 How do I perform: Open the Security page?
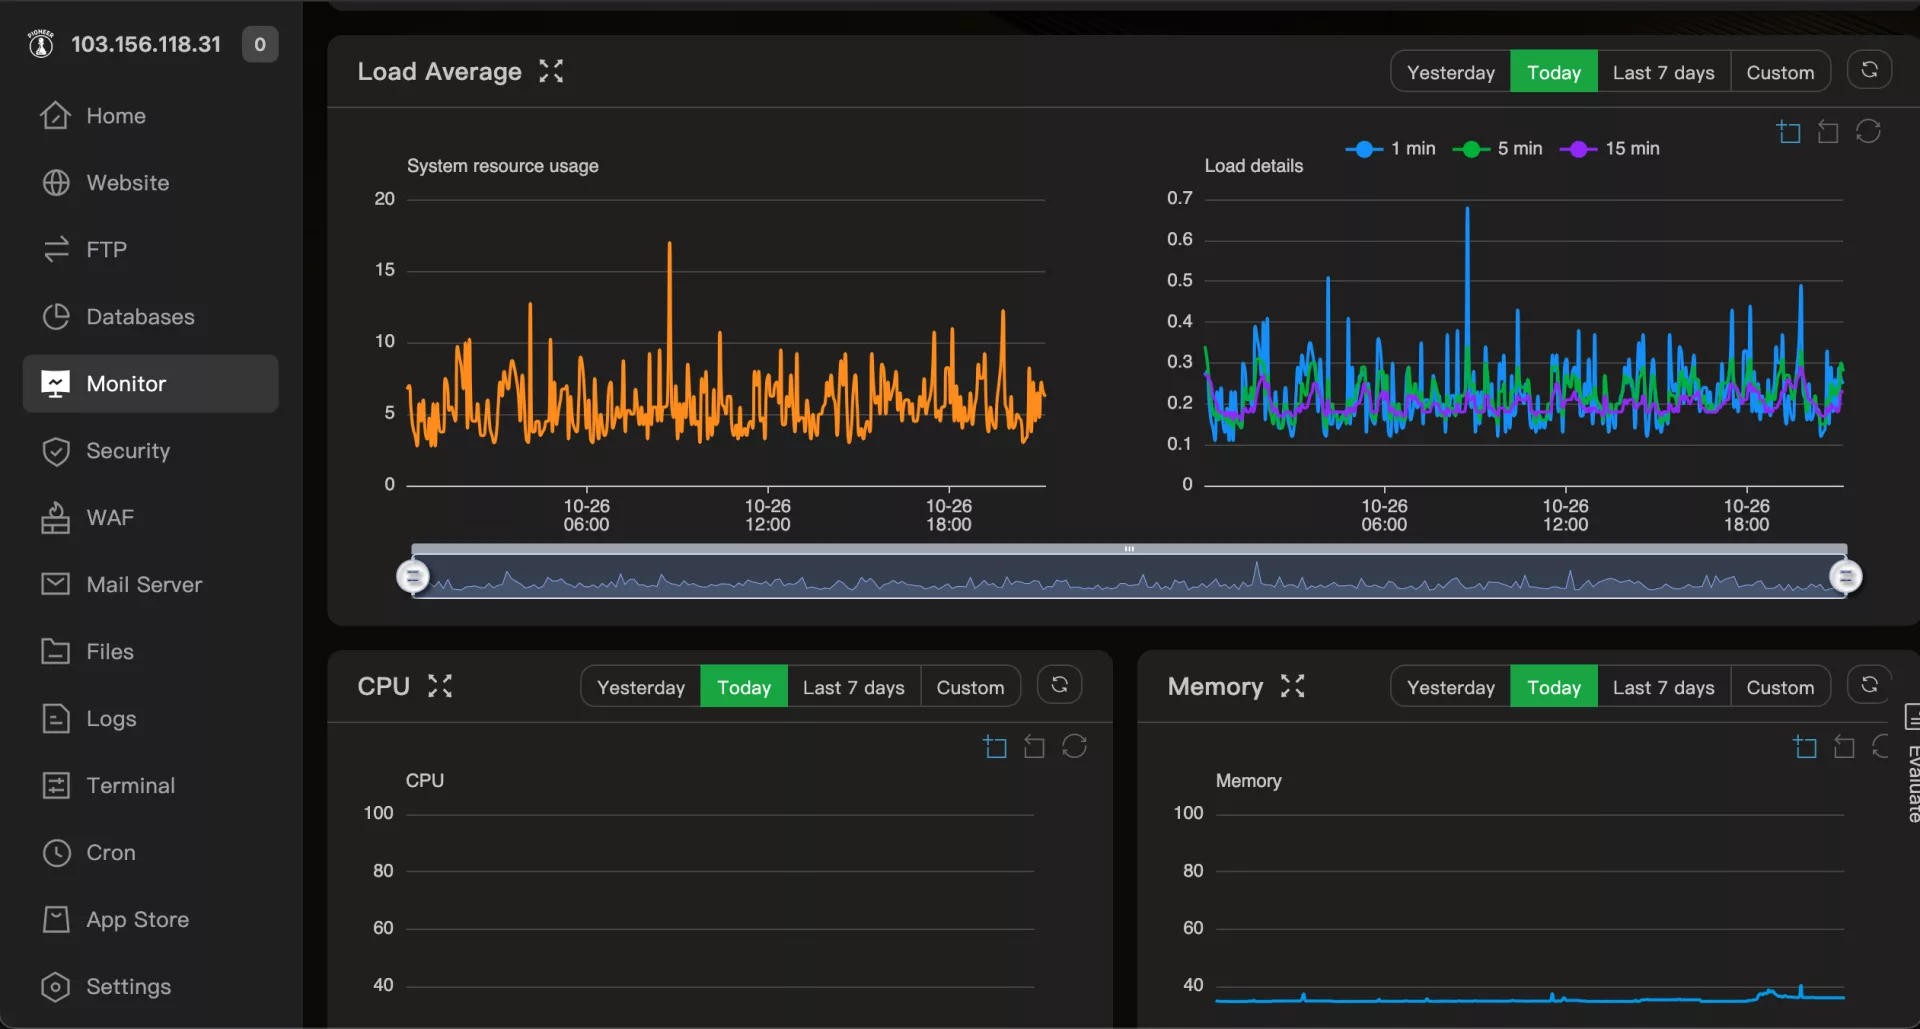pyautogui.click(x=150, y=451)
